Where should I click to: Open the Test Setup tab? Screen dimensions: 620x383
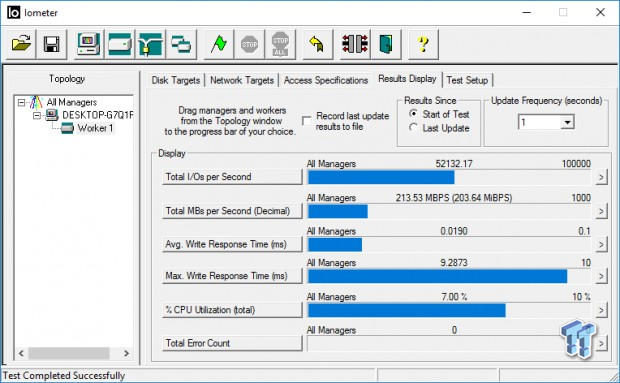pyautogui.click(x=467, y=80)
